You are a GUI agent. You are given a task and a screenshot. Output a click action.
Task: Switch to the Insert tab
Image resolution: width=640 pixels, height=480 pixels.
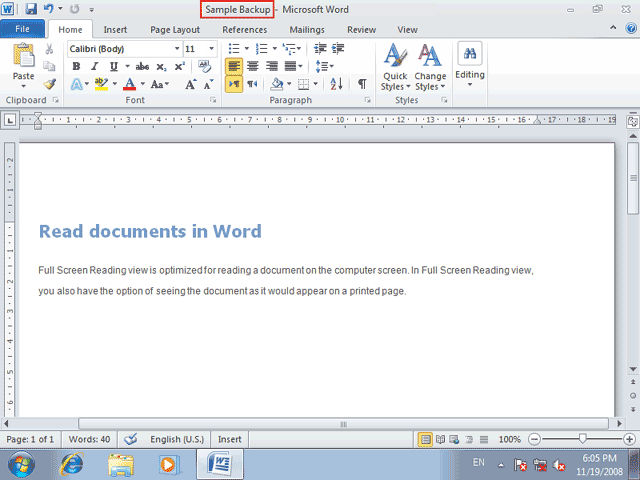[x=115, y=30]
